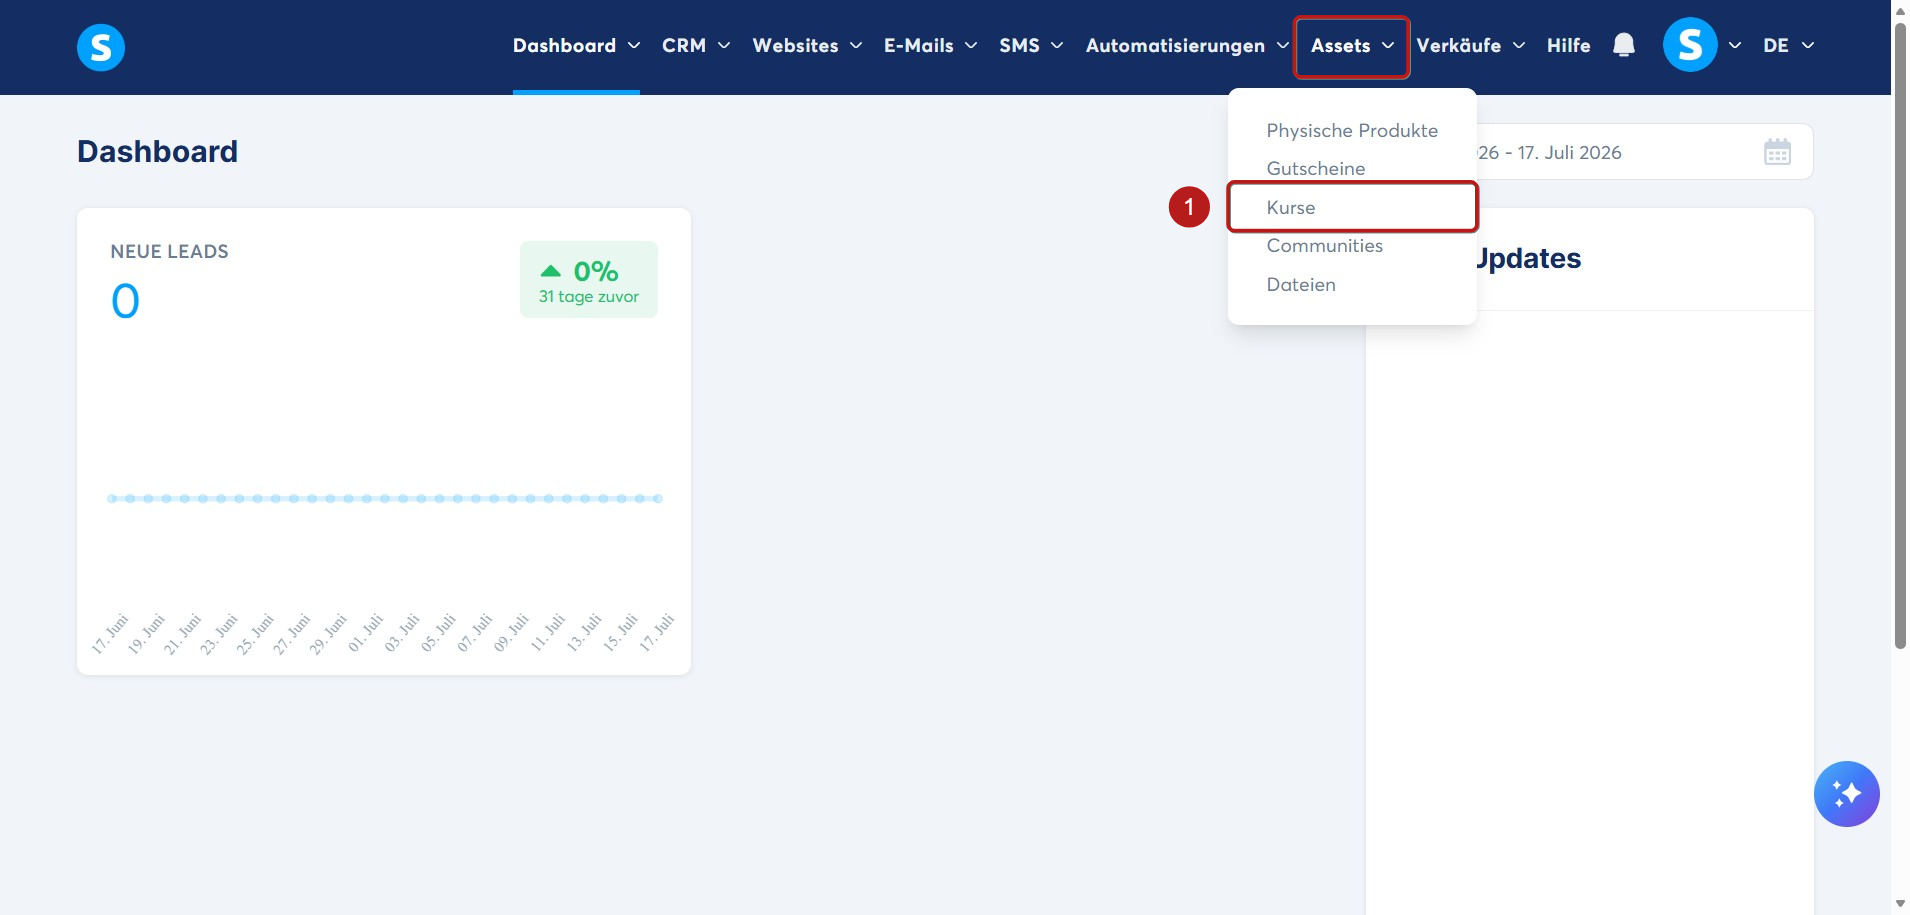Click the NEUE LEADS label
The width and height of the screenshot is (1910, 915).
click(x=169, y=251)
